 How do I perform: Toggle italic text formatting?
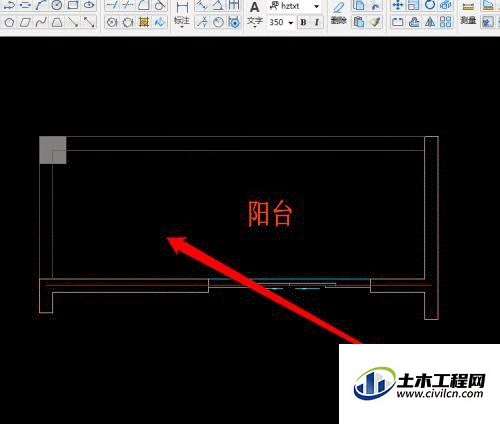point(317,22)
